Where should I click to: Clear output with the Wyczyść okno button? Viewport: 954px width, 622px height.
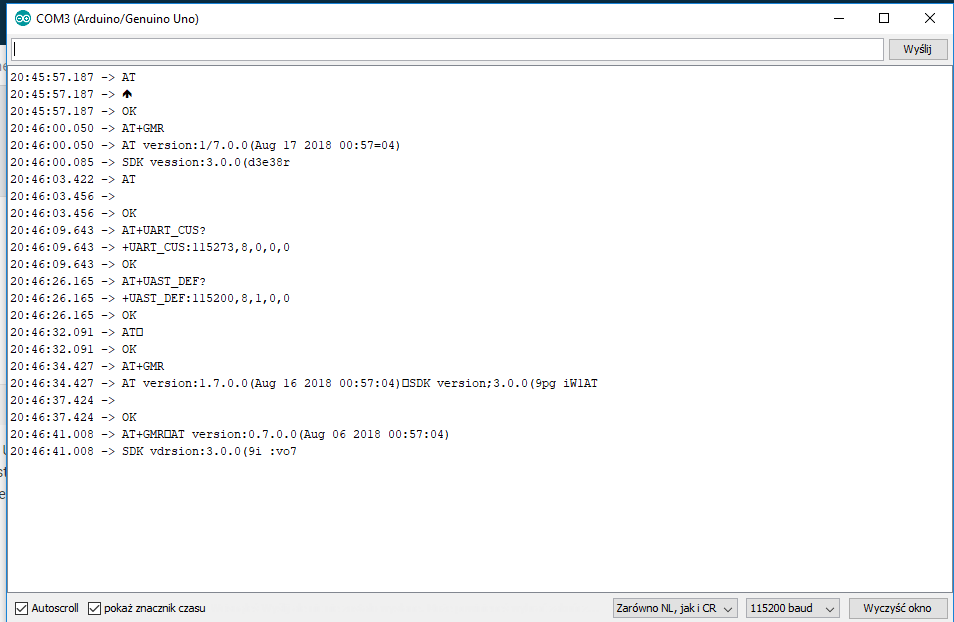pyautogui.click(x=897, y=608)
